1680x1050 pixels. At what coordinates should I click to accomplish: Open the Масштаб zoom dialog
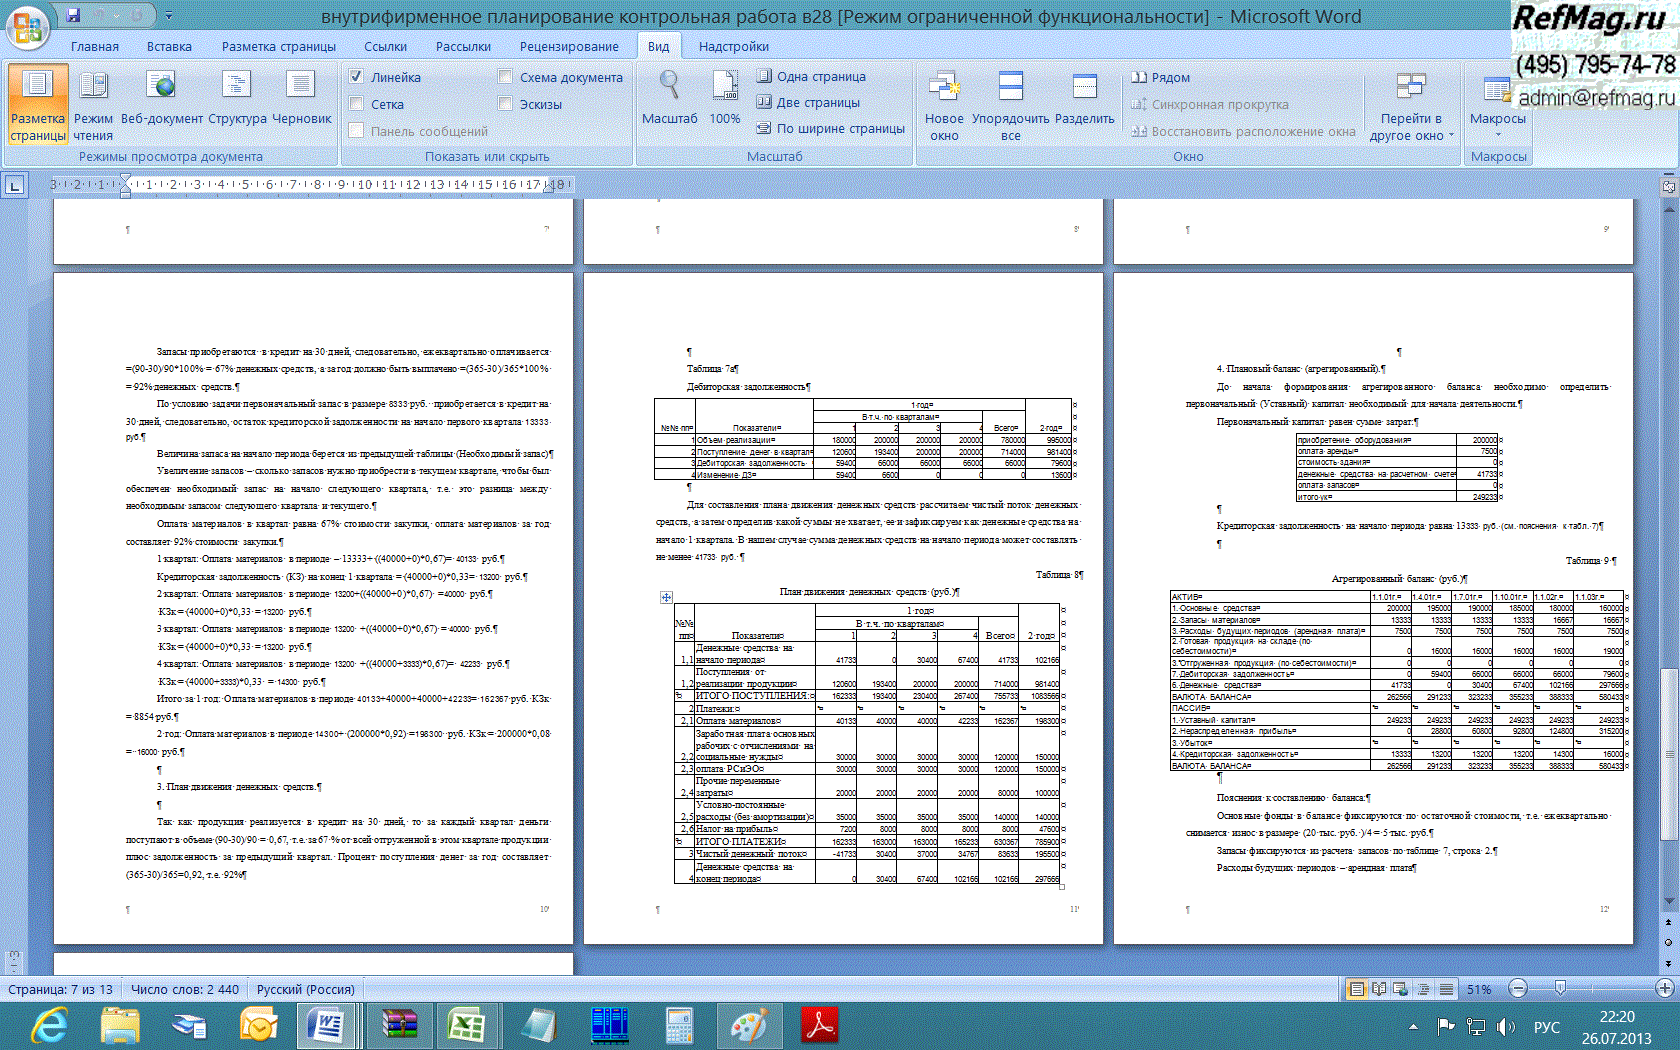(669, 100)
